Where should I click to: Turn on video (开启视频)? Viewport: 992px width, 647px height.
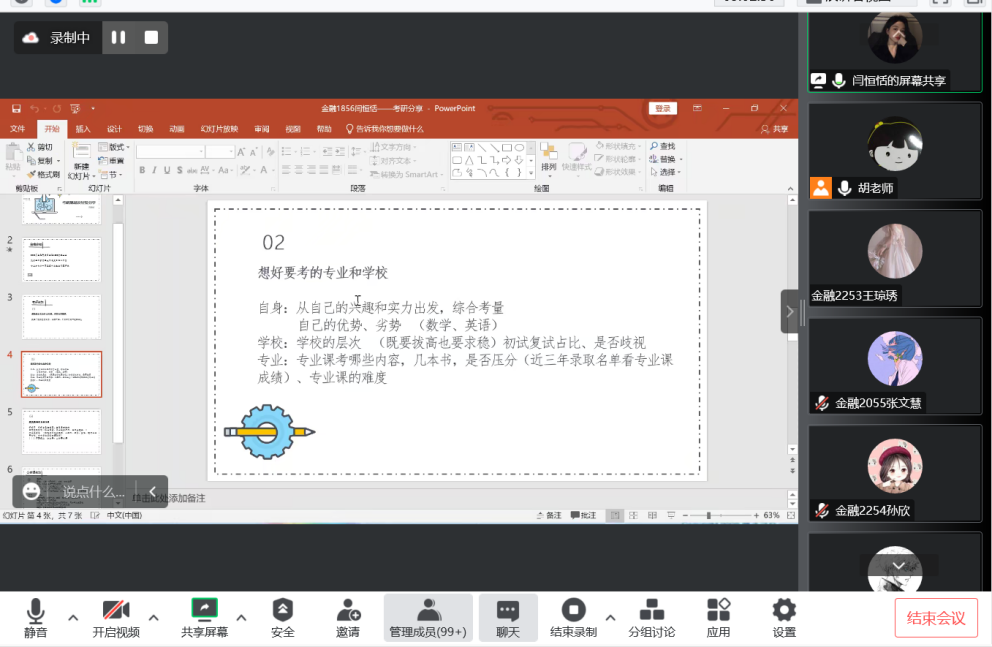(x=116, y=610)
